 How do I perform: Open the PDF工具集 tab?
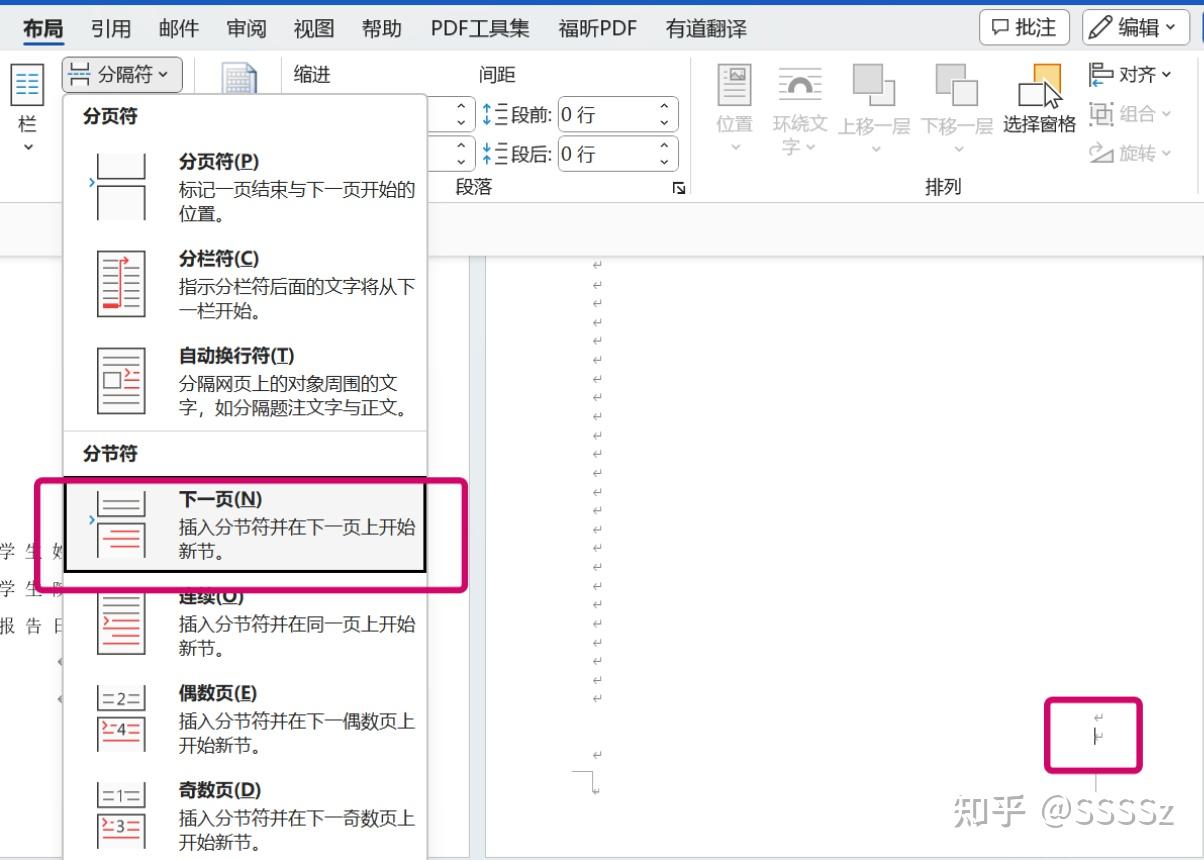[480, 28]
